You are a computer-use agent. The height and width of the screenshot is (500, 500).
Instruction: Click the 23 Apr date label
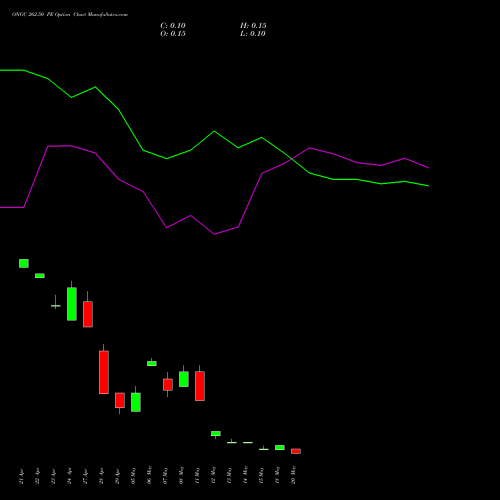pyautogui.click(x=54, y=476)
